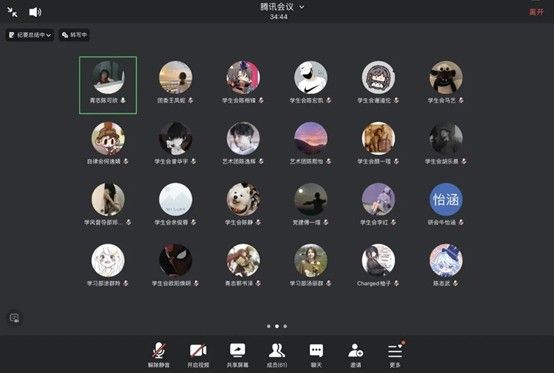Open the floating window icon at bottom left
This screenshot has width=554, height=373.
14,318
